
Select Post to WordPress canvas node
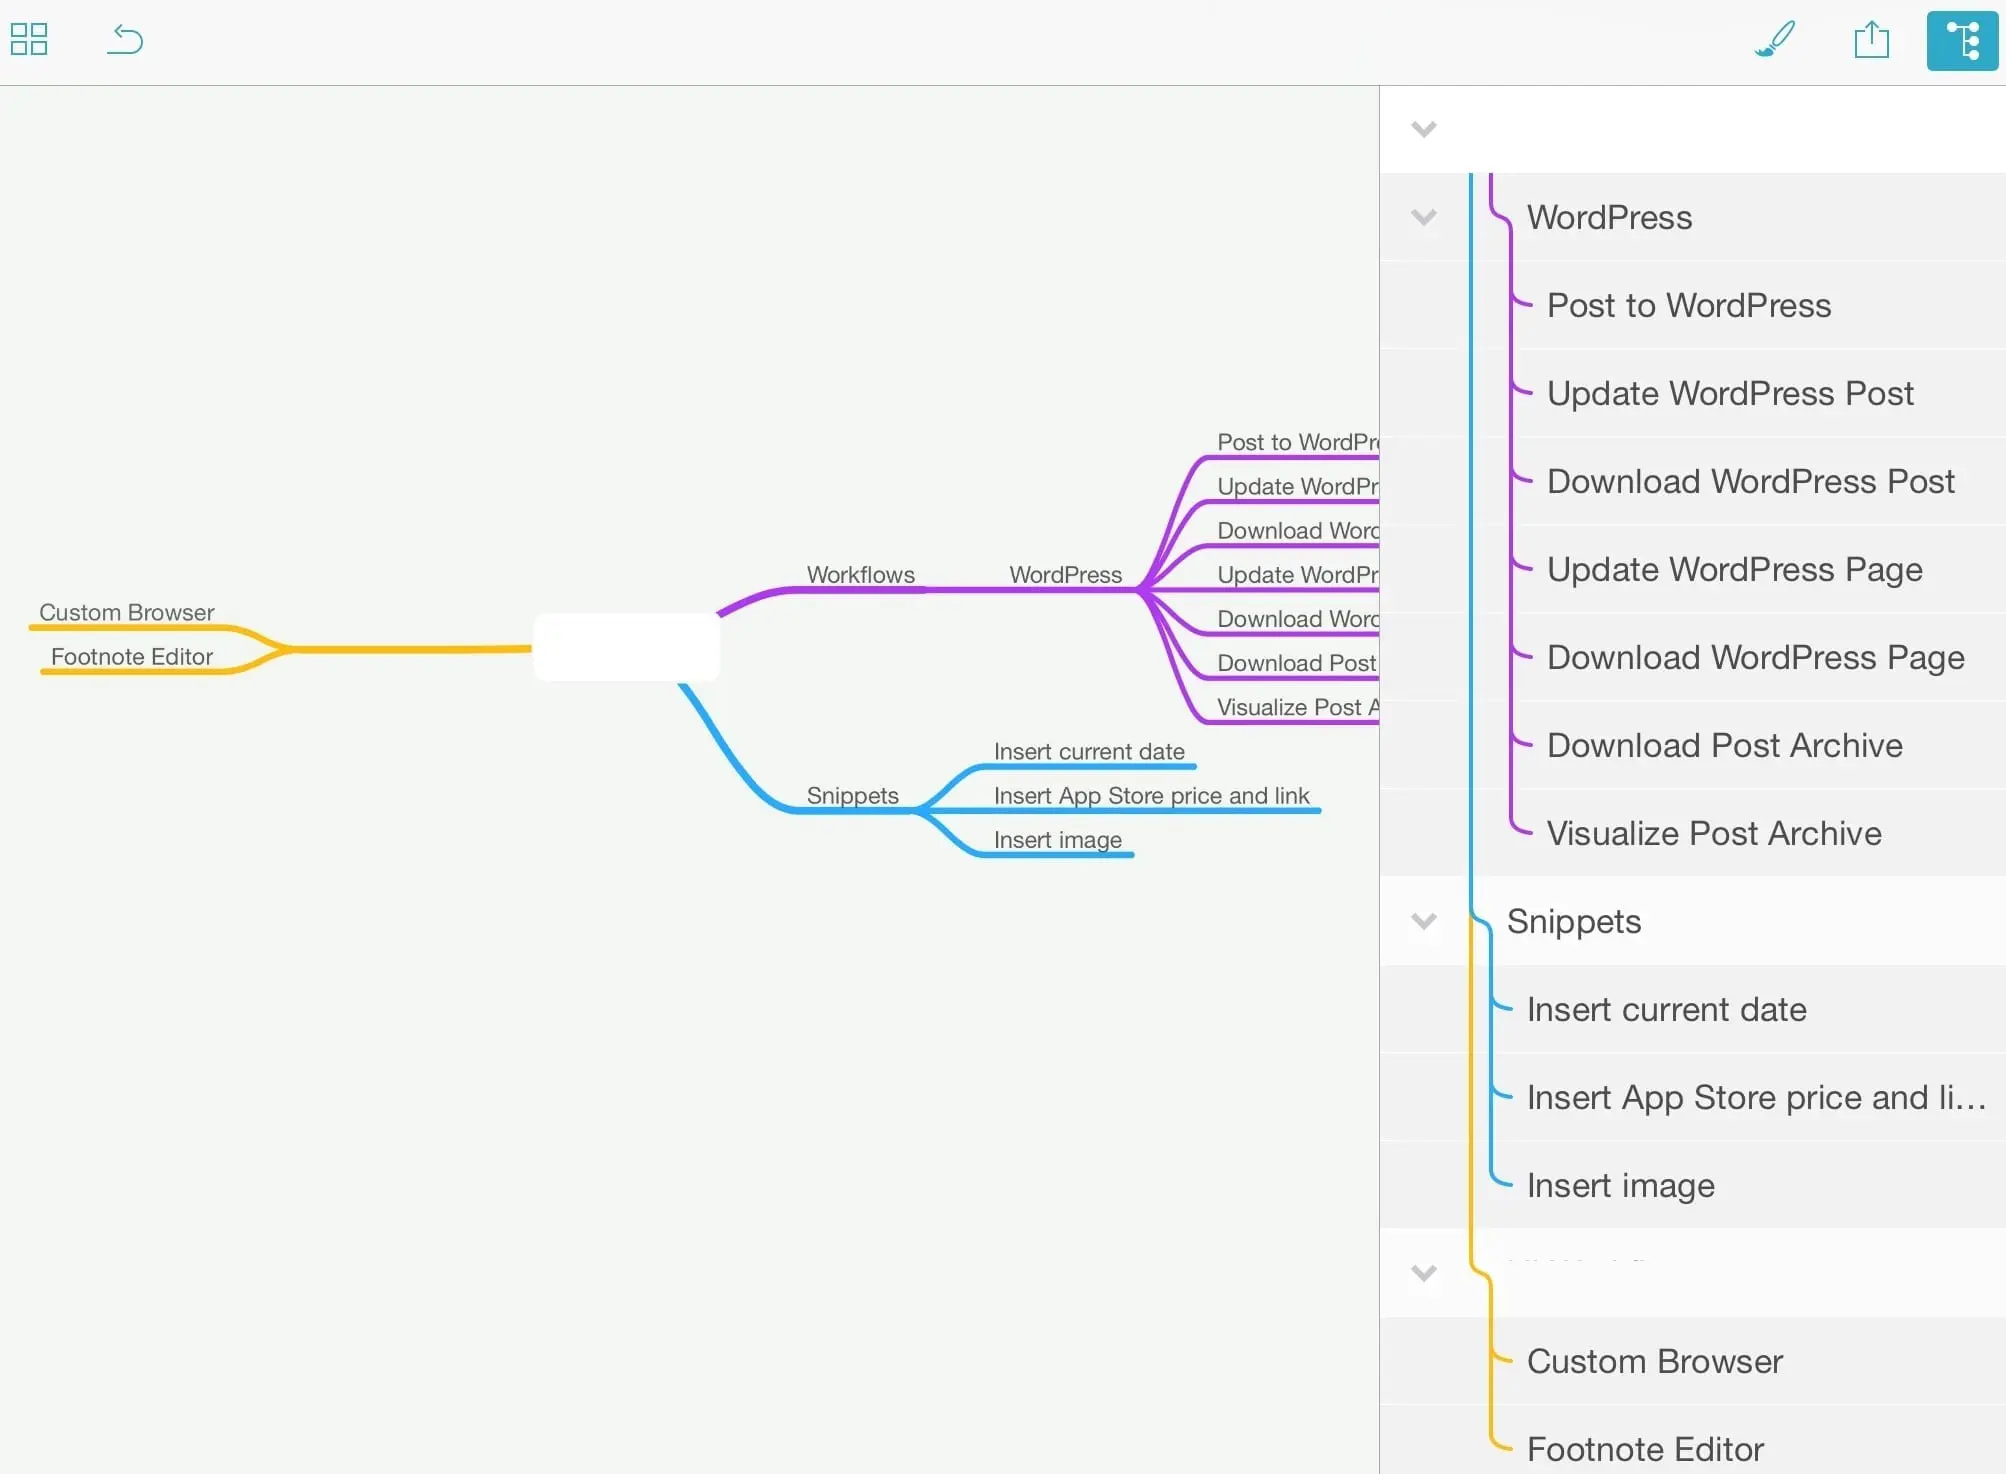pyautogui.click(x=1297, y=442)
